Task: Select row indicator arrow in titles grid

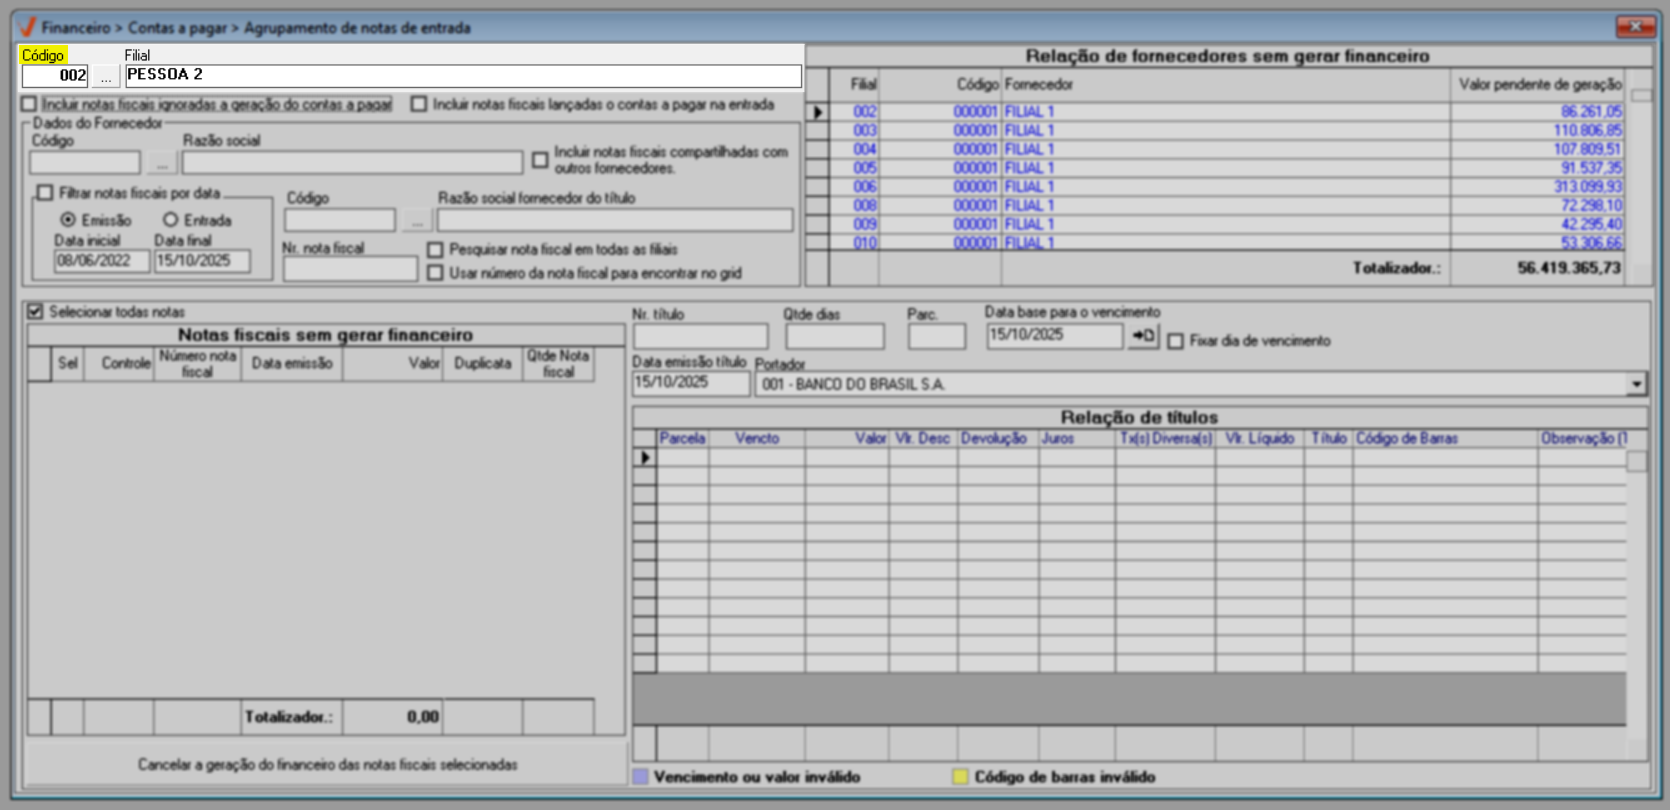Action: tap(645, 457)
